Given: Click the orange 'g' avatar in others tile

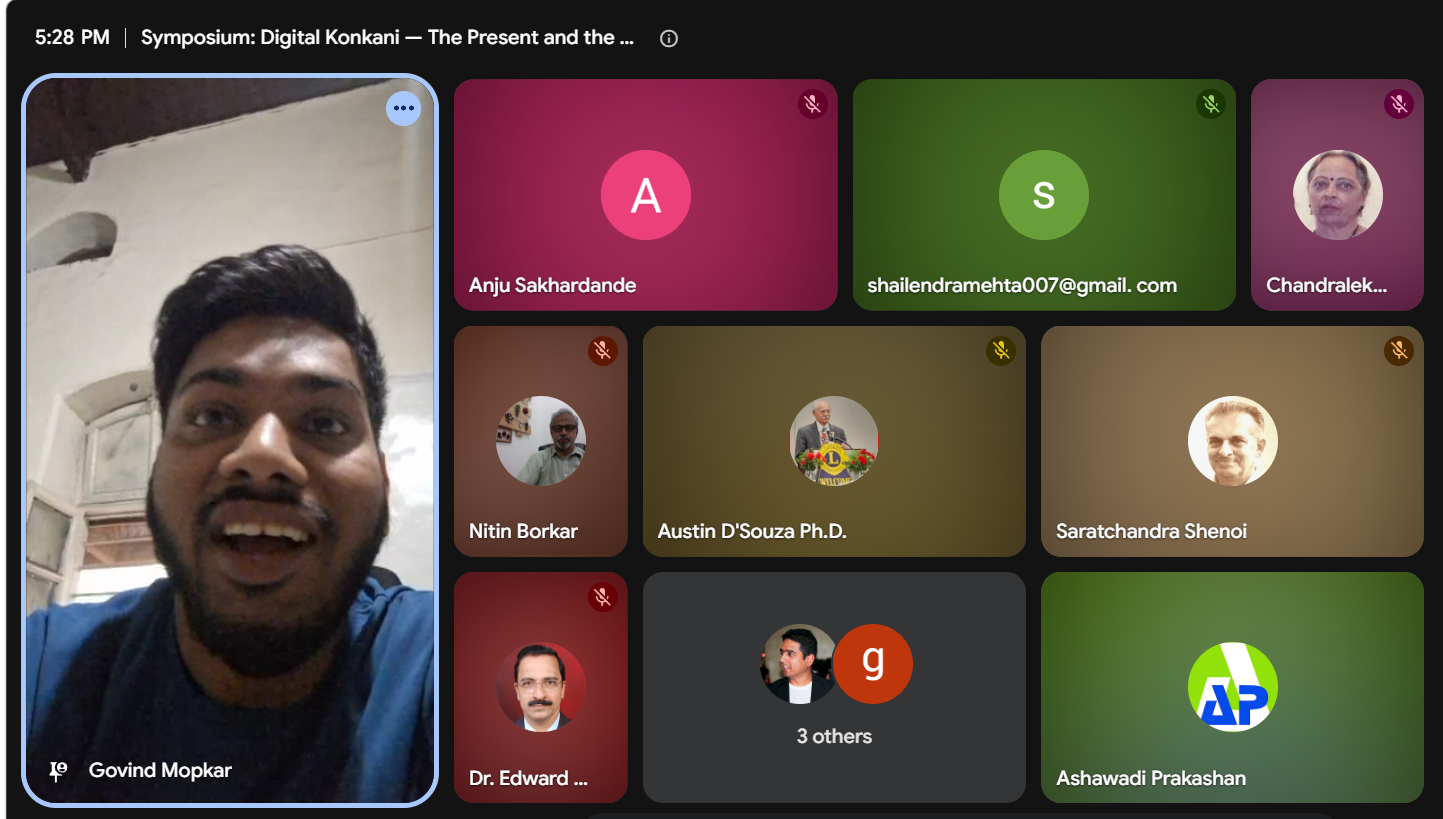Looking at the screenshot, I should (x=873, y=664).
